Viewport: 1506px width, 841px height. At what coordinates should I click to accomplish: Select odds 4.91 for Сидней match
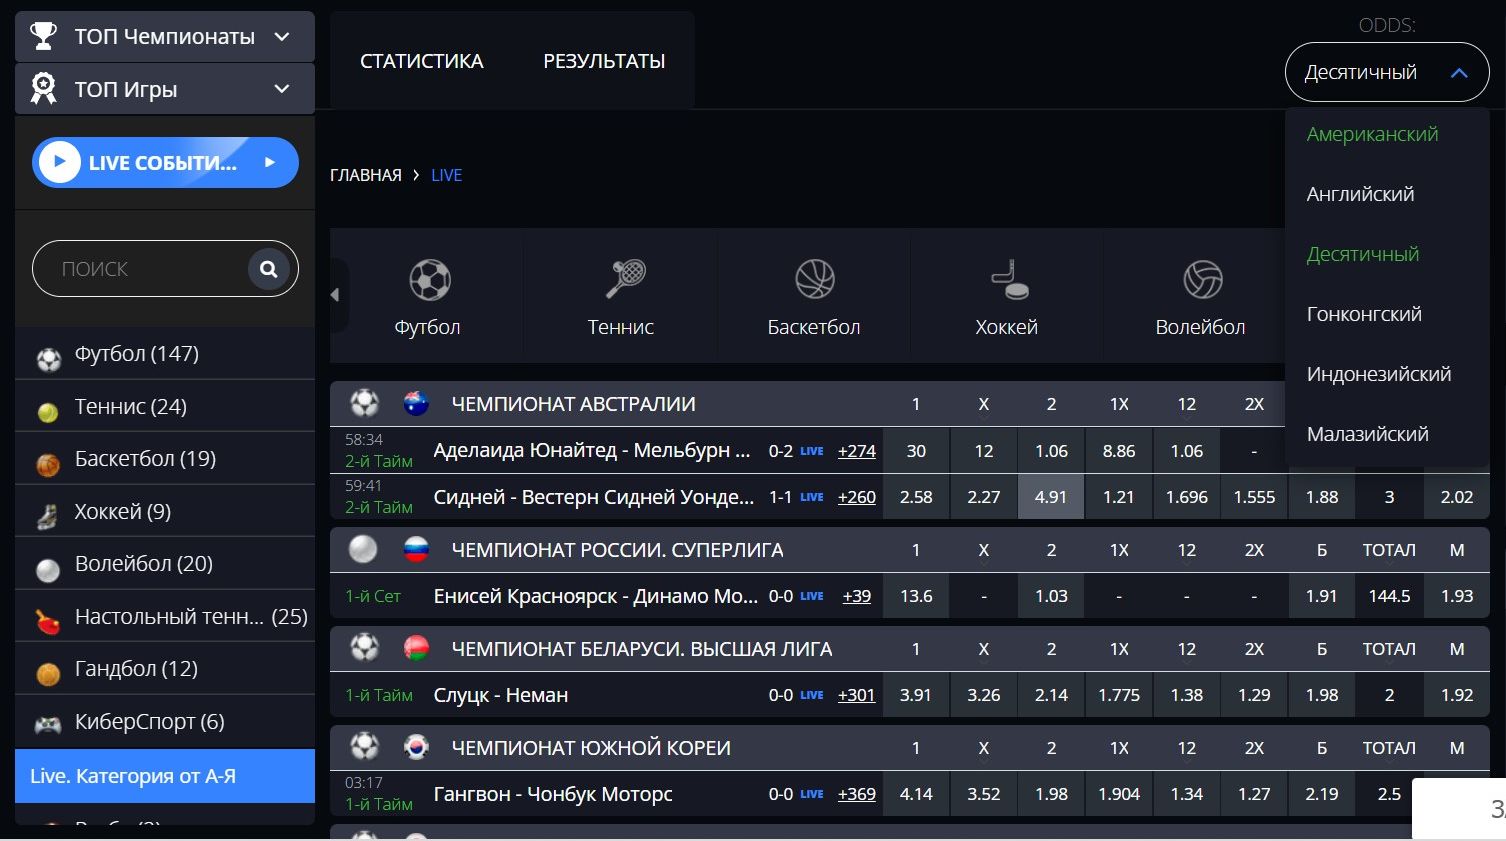[1051, 497]
